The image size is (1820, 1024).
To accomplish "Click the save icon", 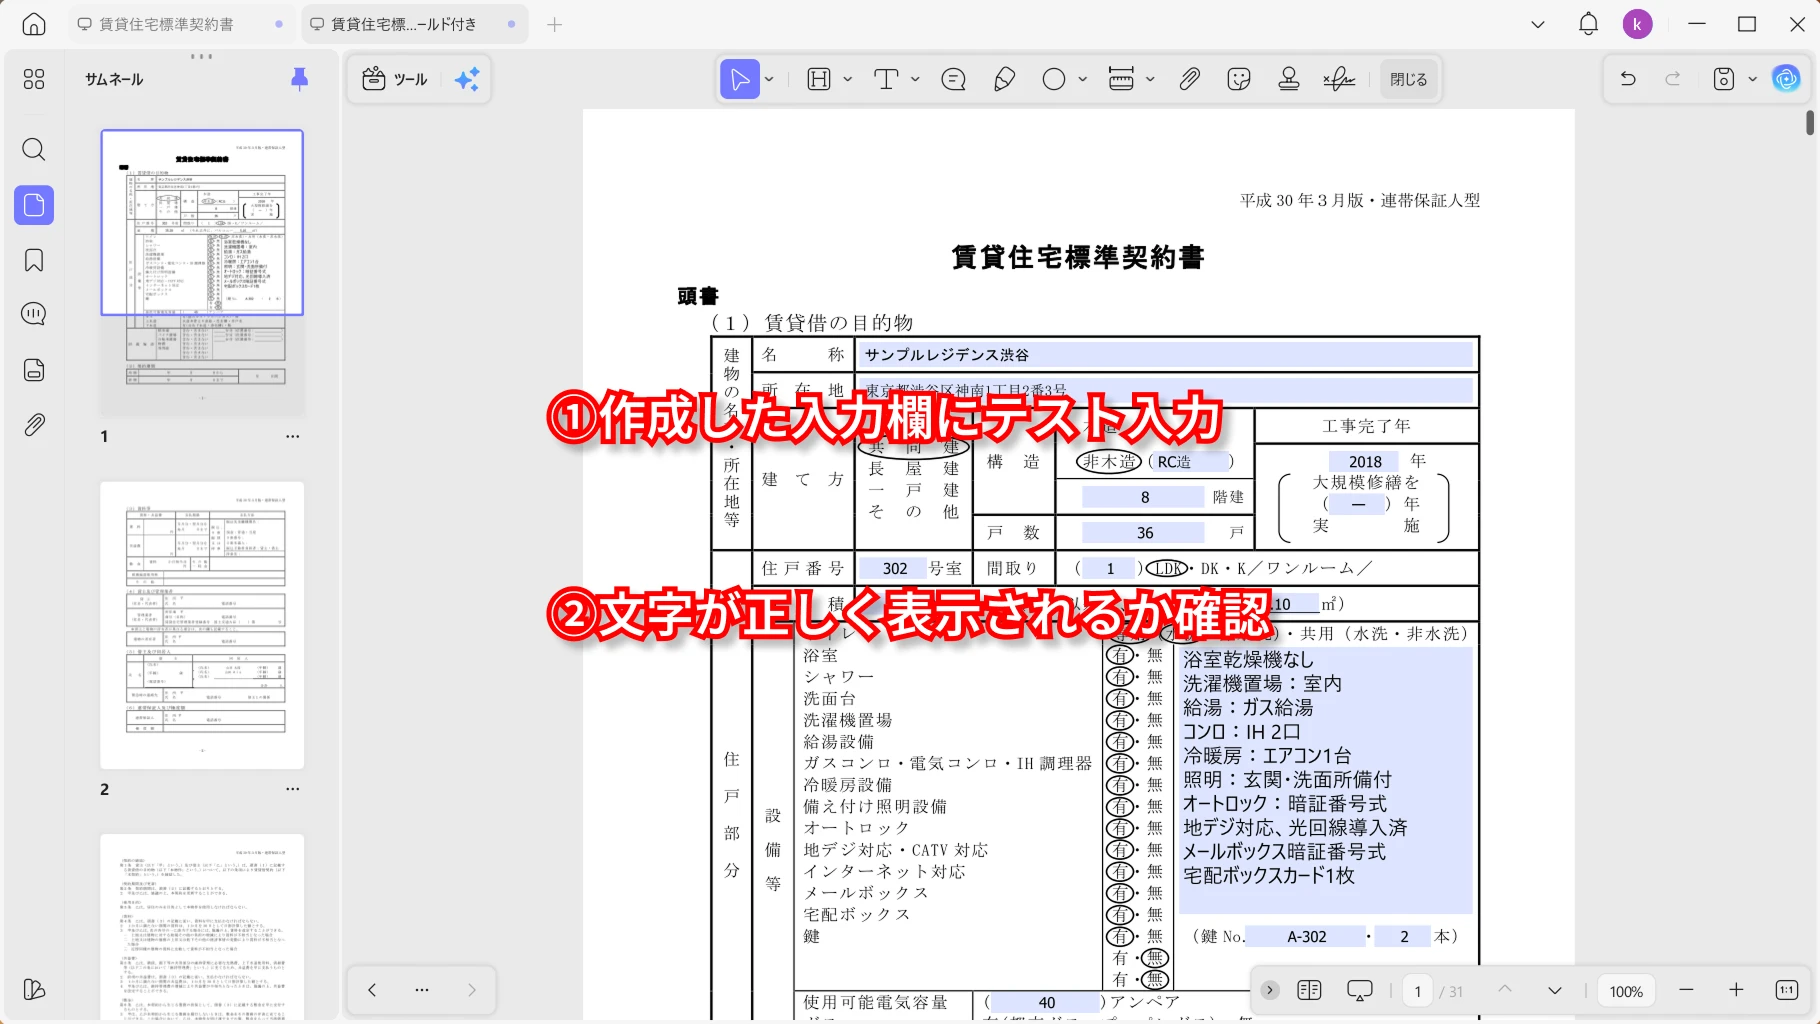I will pyautogui.click(x=1724, y=79).
